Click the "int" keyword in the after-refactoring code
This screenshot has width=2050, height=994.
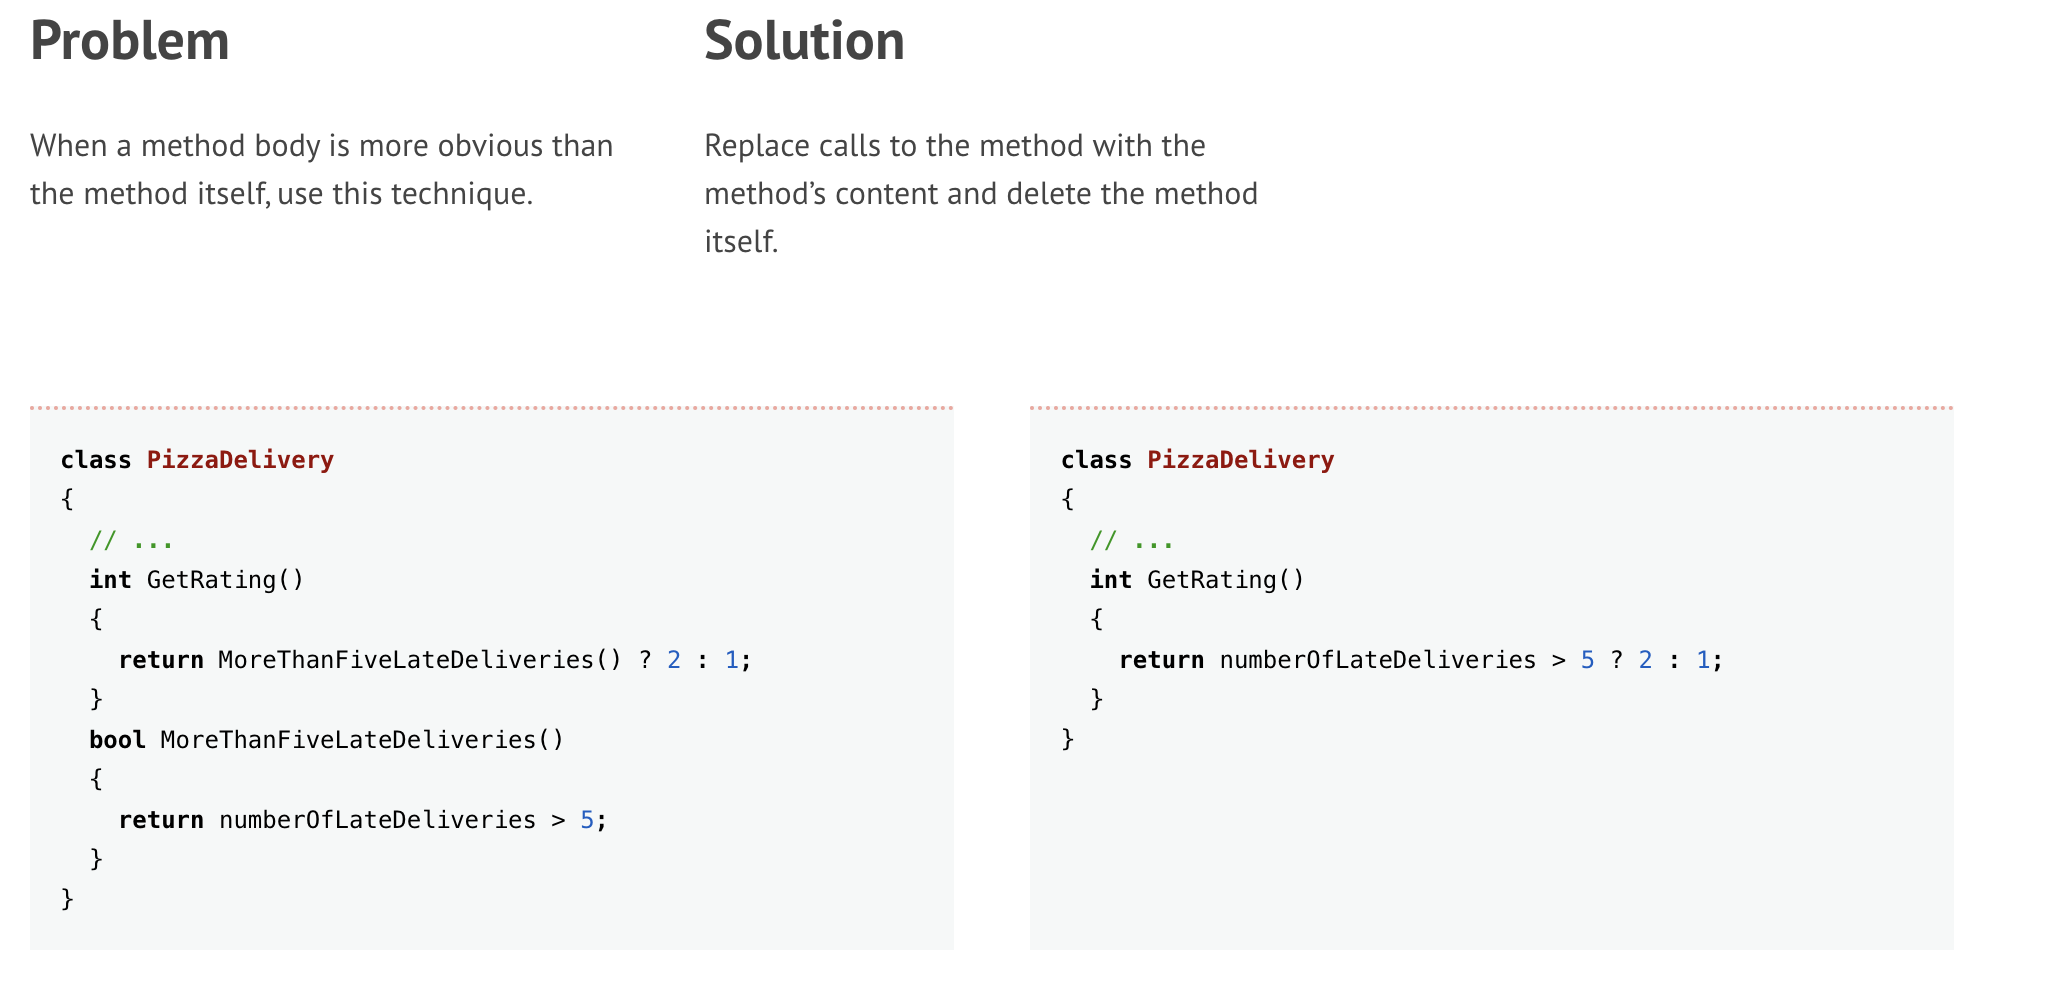1110,580
